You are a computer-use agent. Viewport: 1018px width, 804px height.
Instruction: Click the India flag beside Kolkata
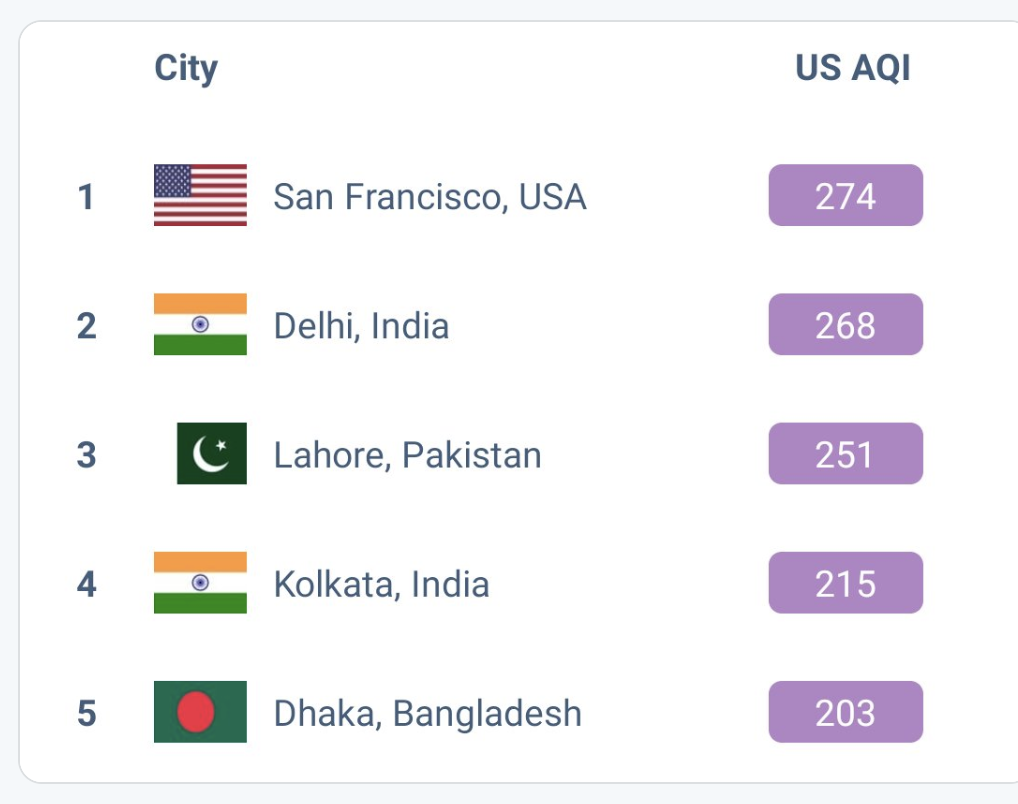point(200,582)
